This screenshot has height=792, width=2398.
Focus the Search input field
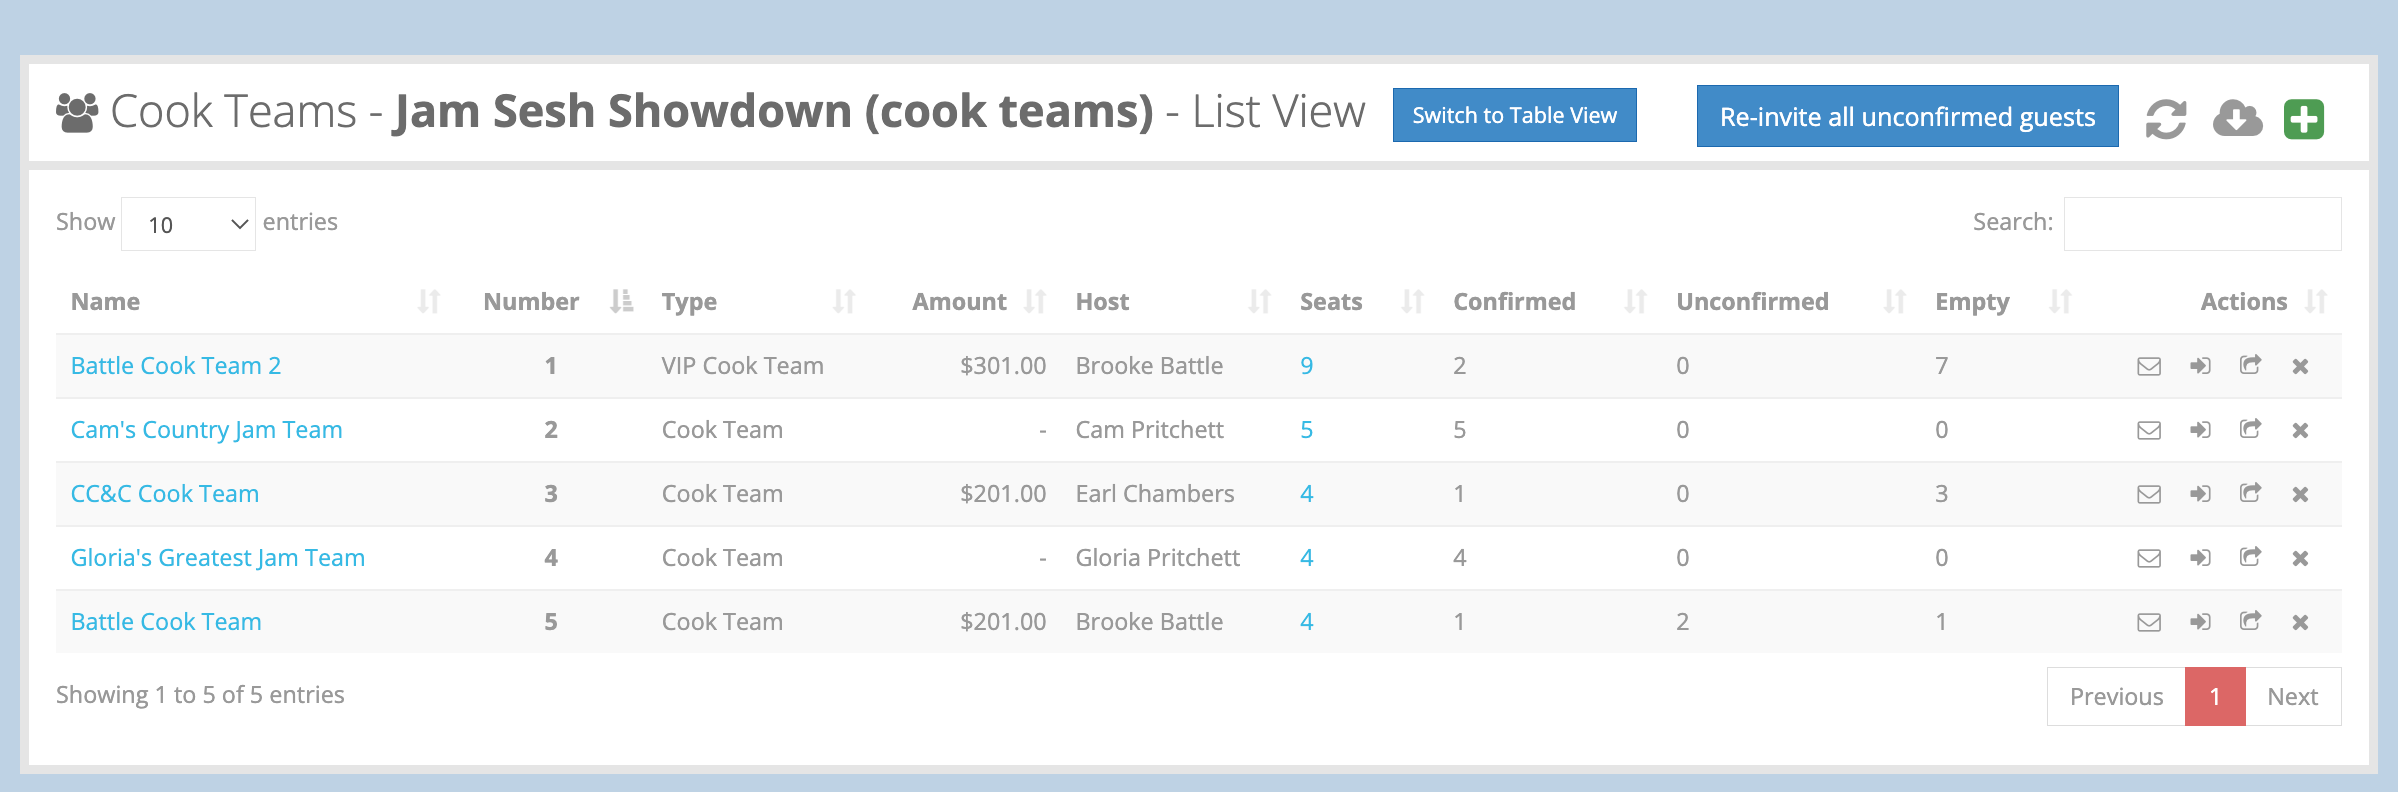point(2202,224)
